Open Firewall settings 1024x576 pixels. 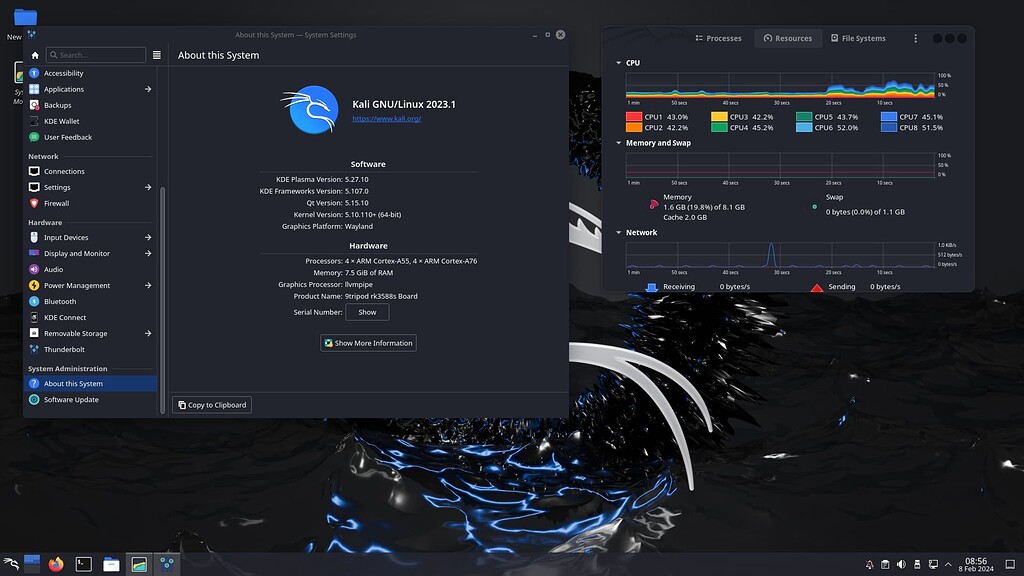point(55,203)
